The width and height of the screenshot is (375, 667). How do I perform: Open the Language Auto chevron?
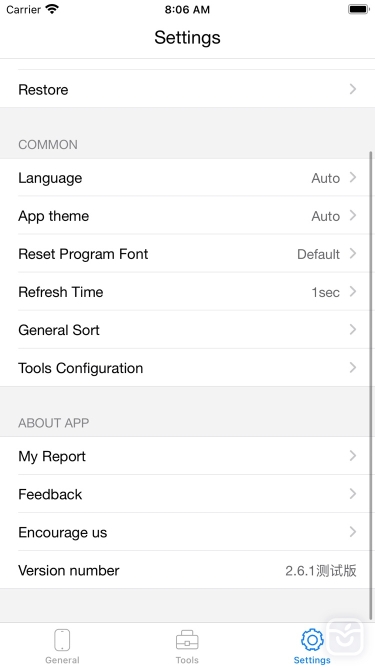coord(353,177)
